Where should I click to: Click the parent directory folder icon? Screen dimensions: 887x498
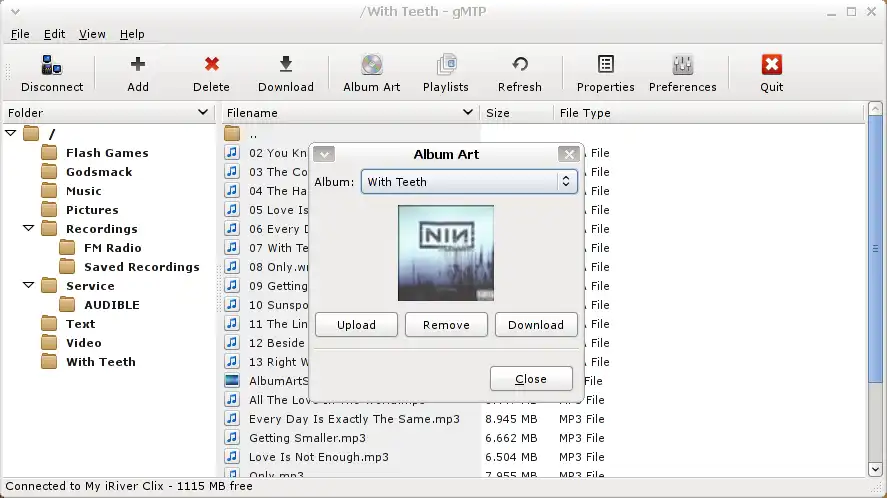tap(232, 134)
